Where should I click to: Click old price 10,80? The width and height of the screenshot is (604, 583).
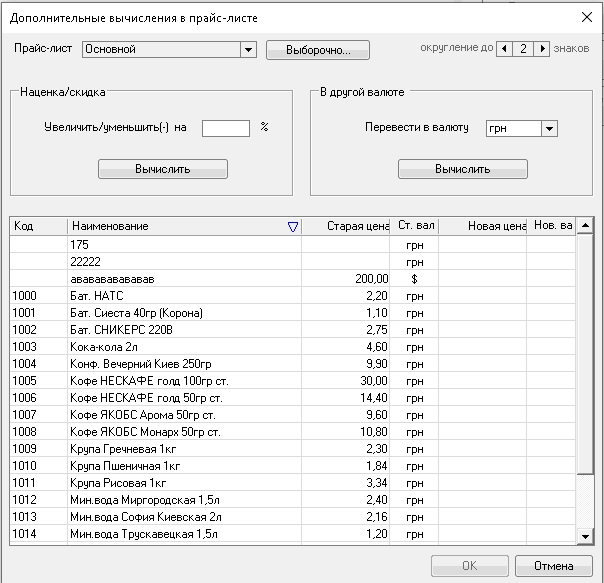346,432
